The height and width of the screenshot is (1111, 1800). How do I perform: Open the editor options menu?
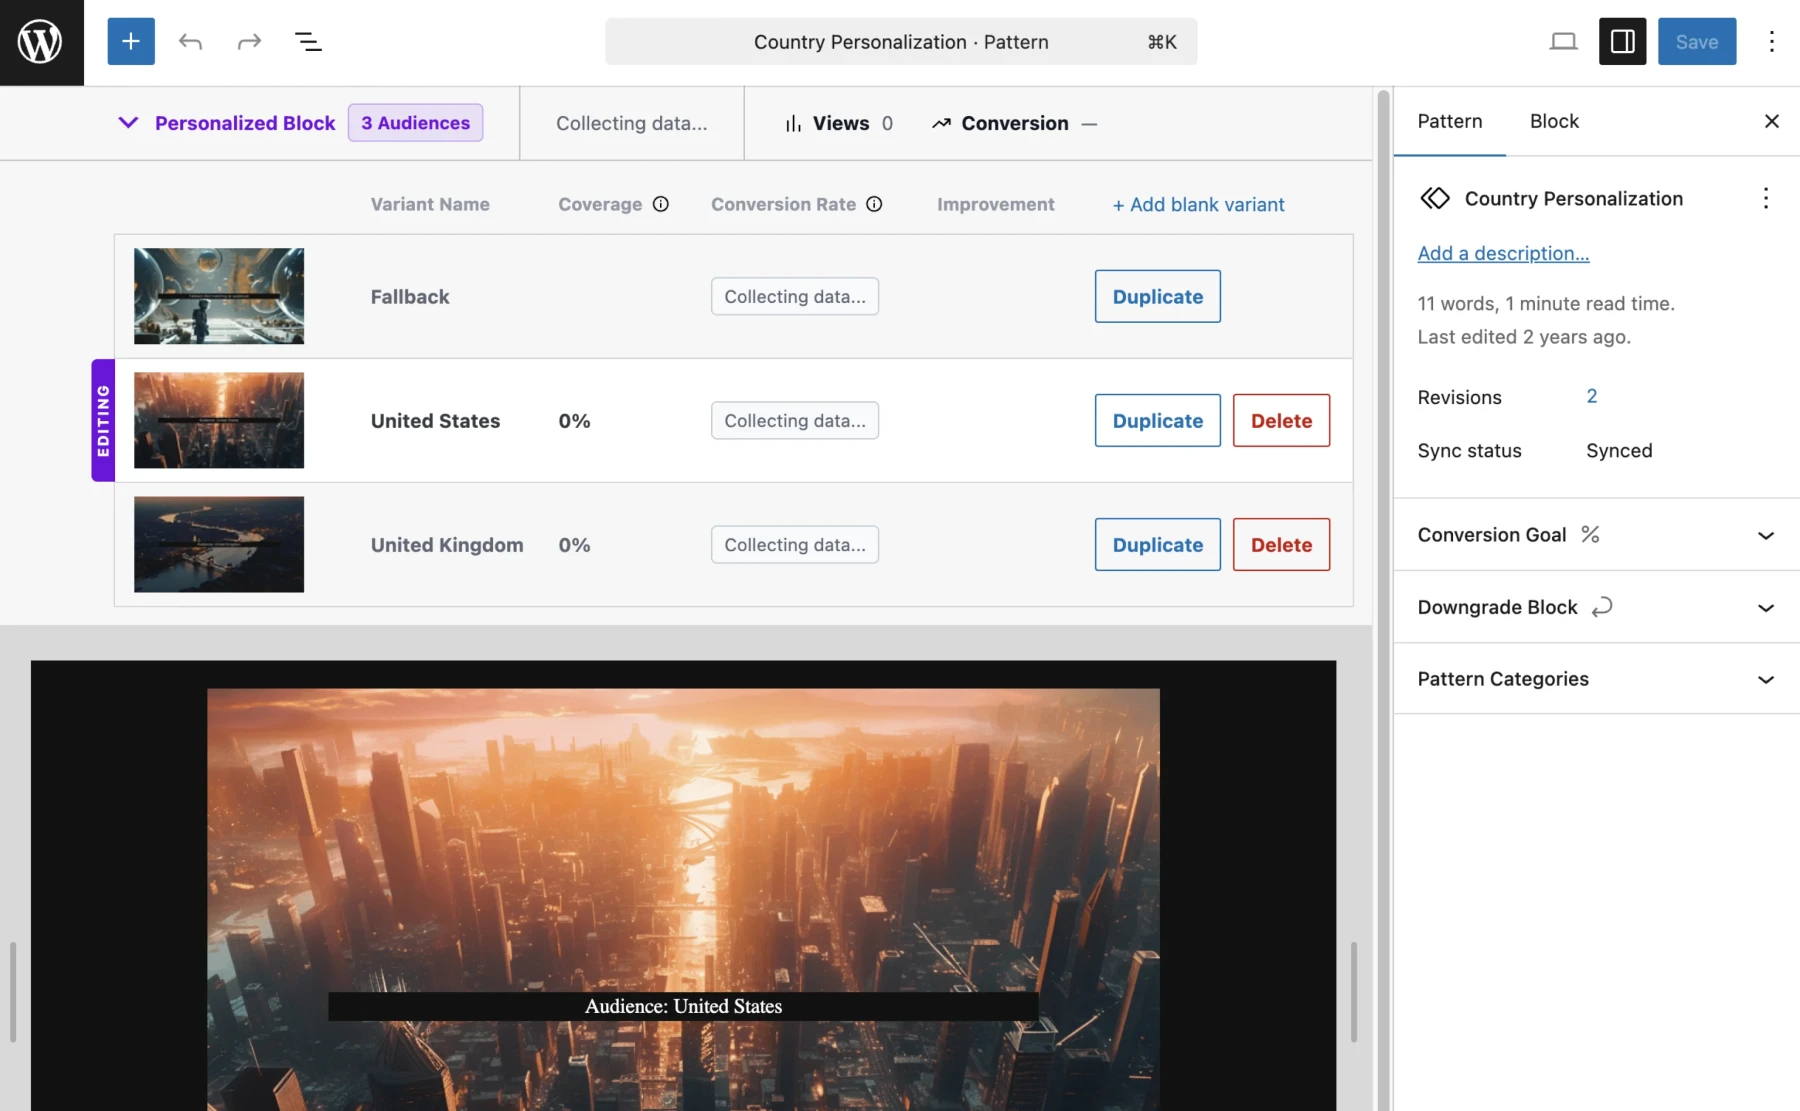tap(1772, 41)
